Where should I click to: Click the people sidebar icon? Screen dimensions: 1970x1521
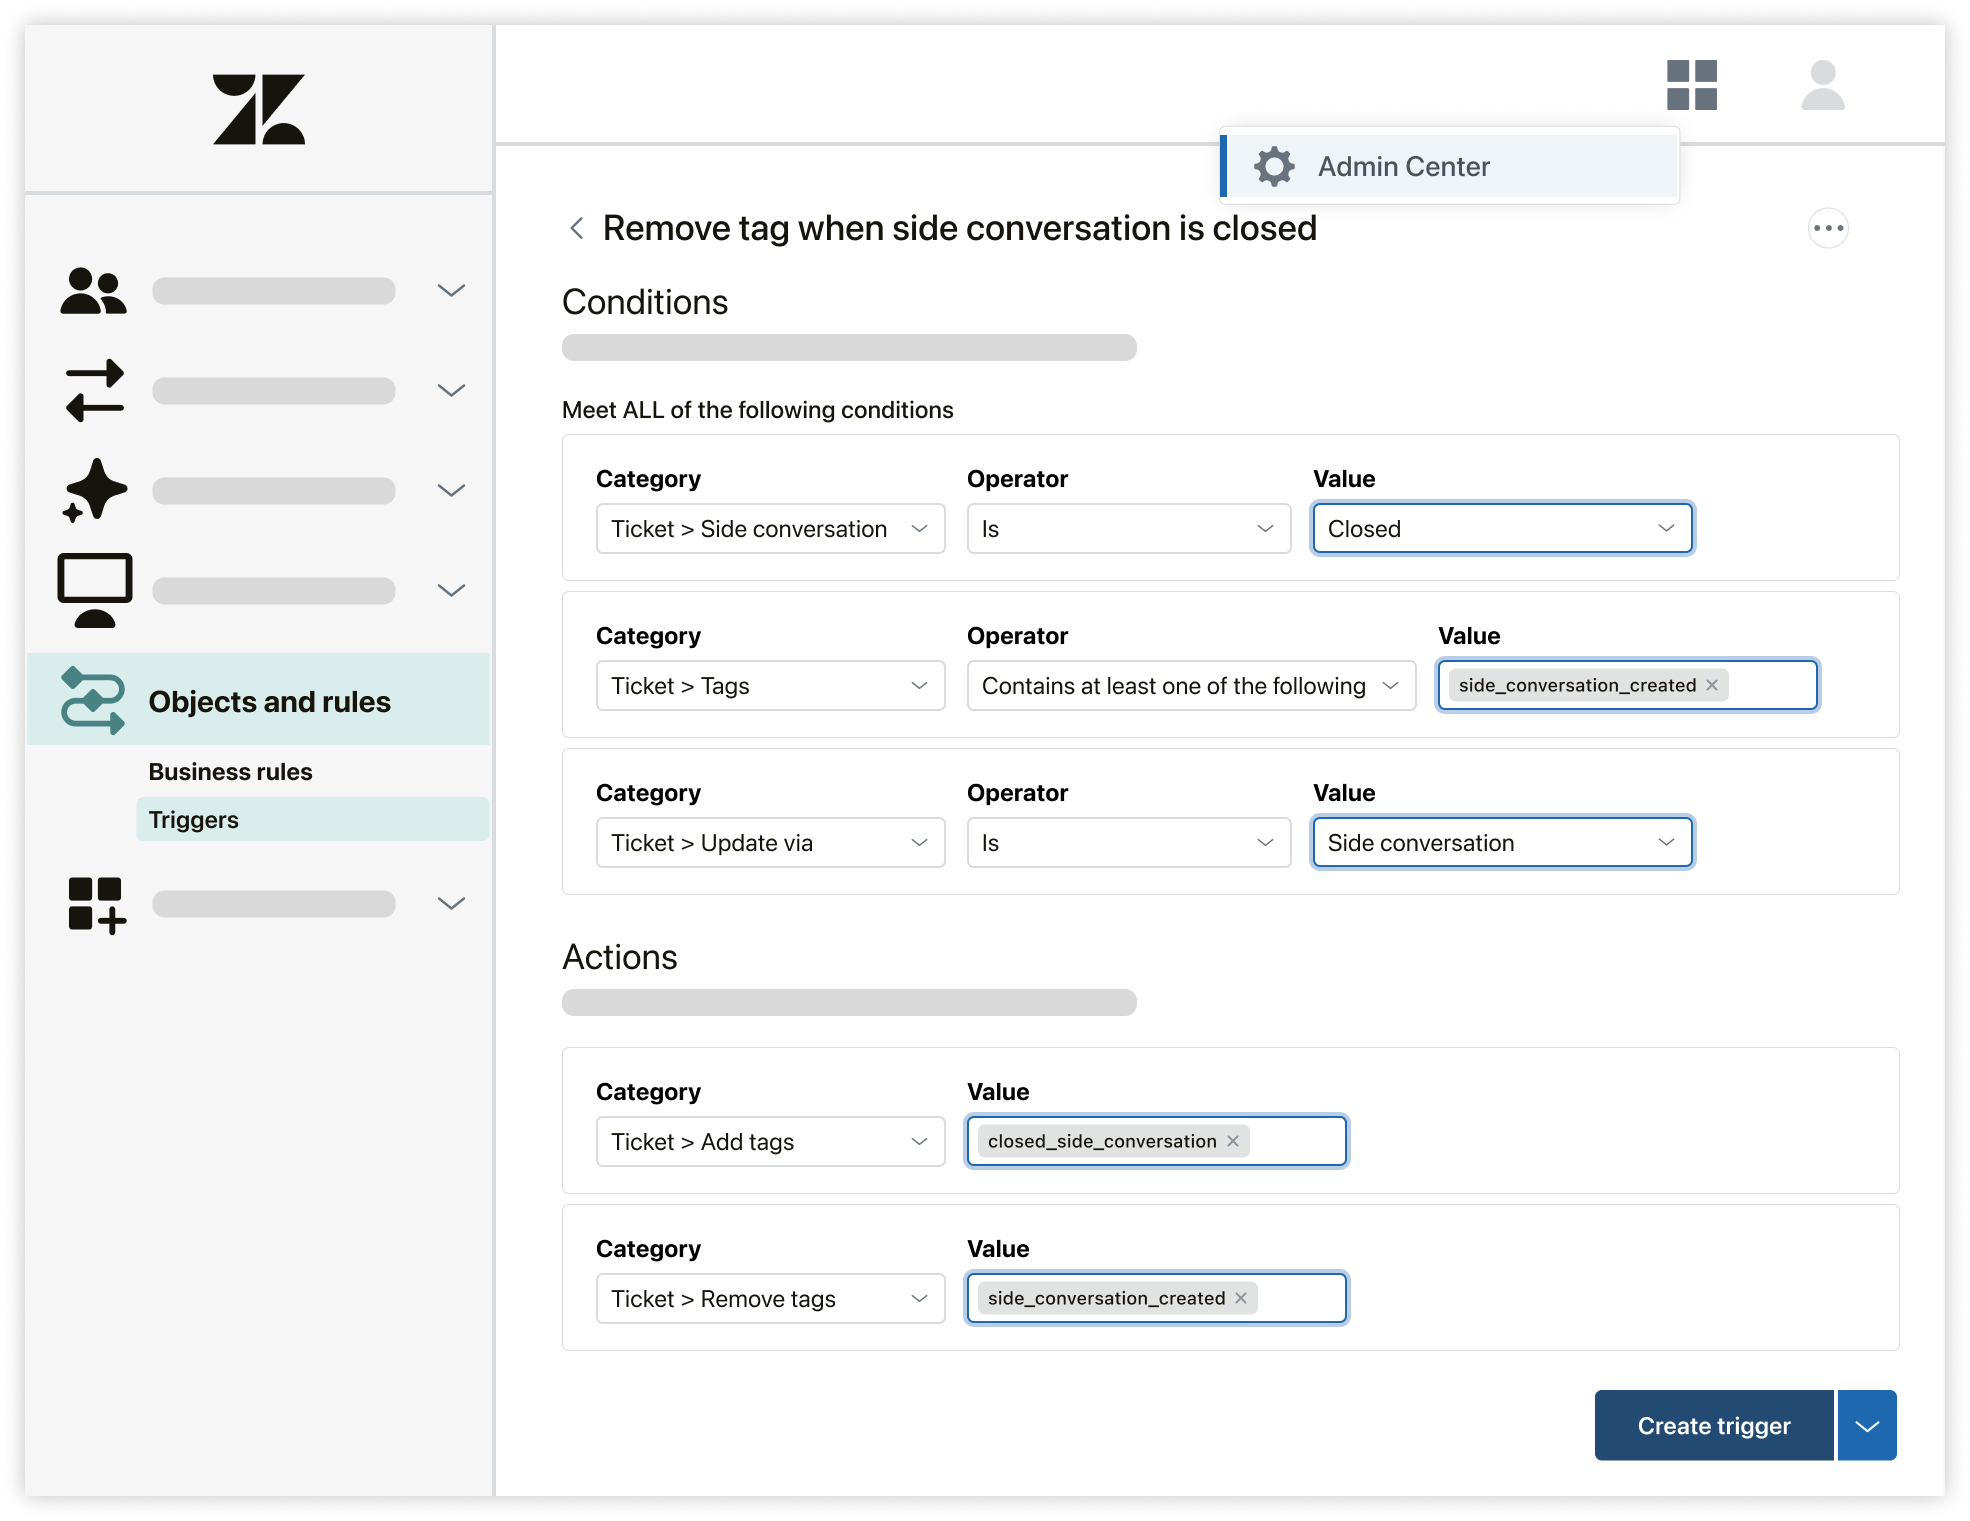[93, 291]
